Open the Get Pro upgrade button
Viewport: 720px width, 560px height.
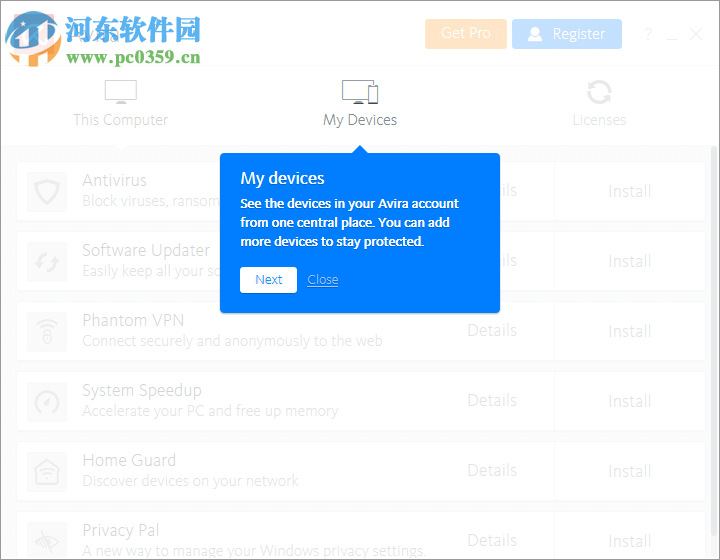pyautogui.click(x=466, y=34)
